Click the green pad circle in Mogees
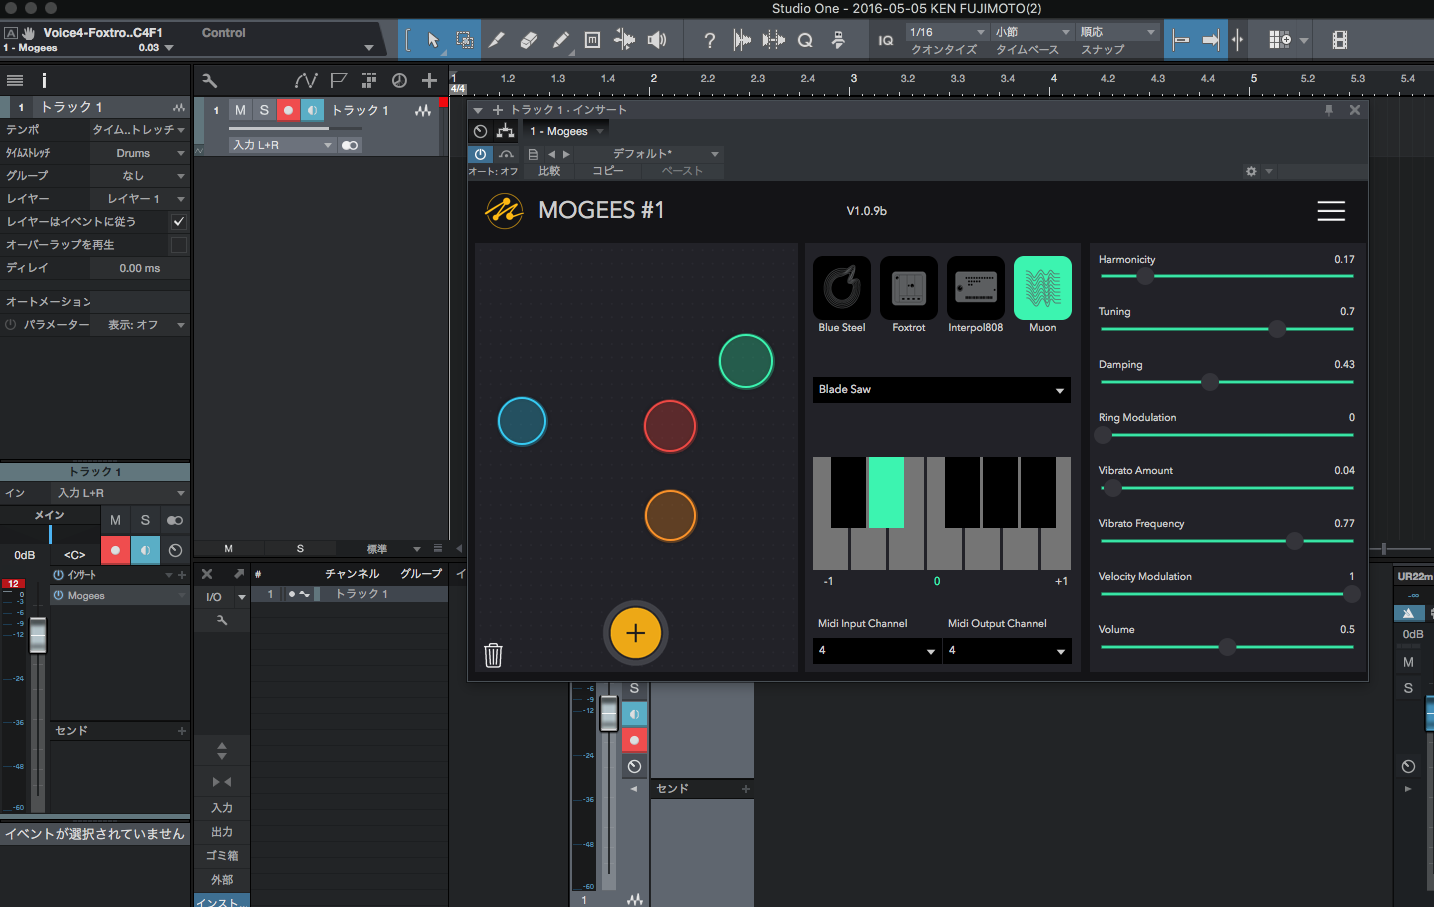Image resolution: width=1434 pixels, height=907 pixels. coord(746,361)
